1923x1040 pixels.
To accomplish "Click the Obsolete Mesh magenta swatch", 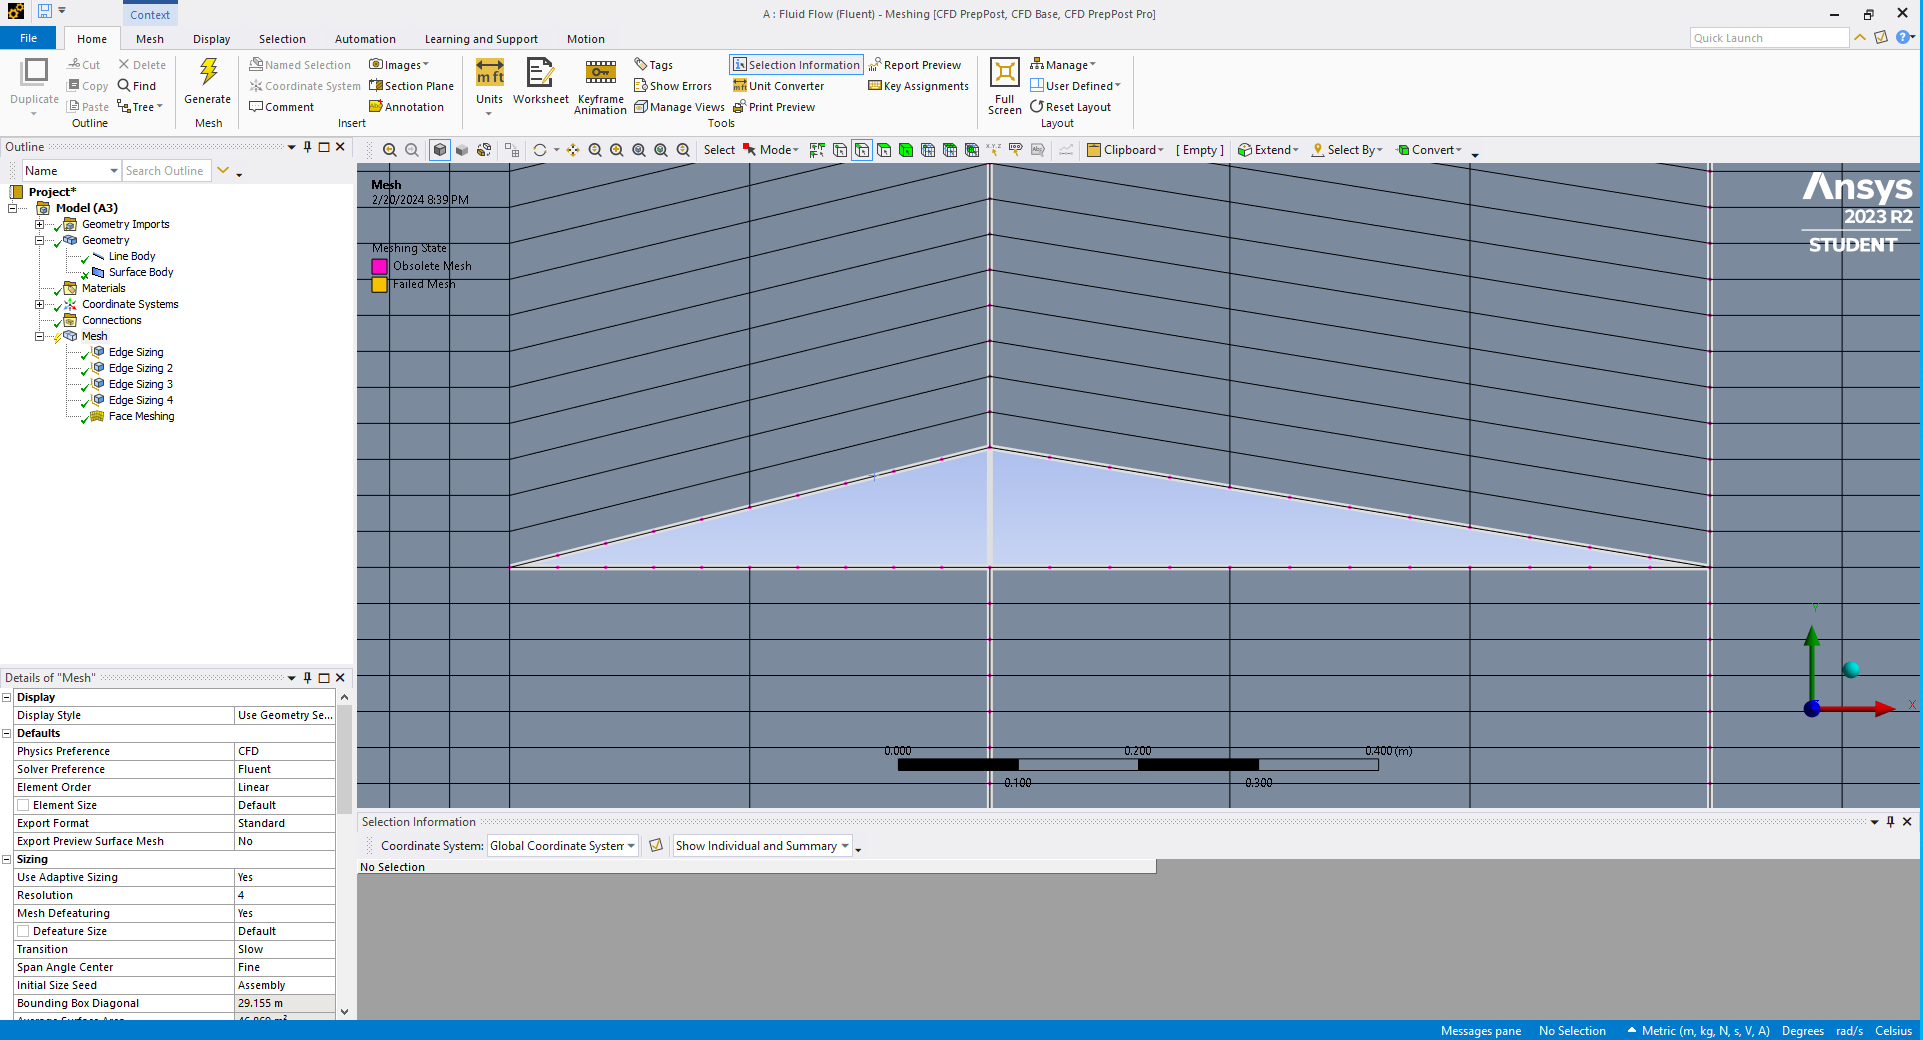I will pos(380,266).
